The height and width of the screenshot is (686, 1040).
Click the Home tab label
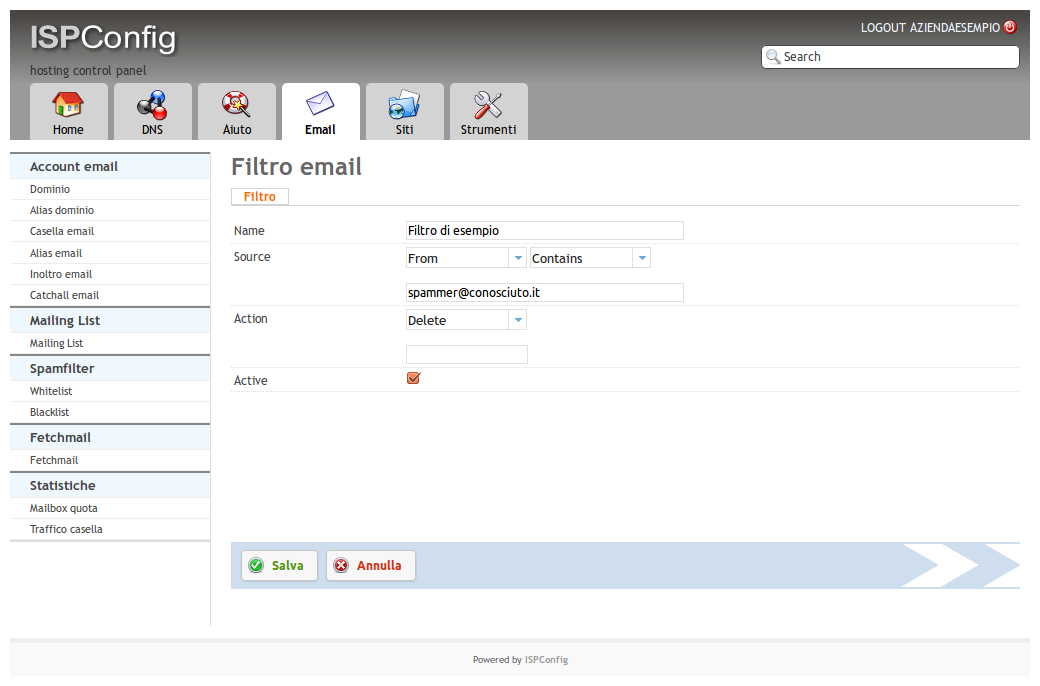point(68,129)
